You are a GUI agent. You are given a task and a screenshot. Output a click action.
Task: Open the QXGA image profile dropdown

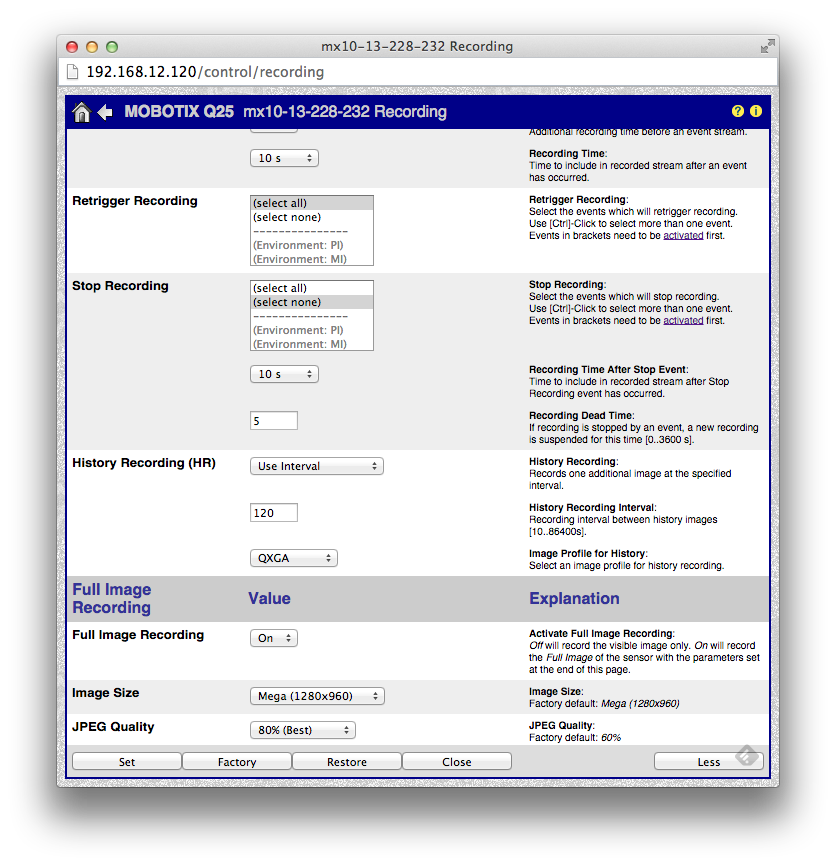coord(293,558)
